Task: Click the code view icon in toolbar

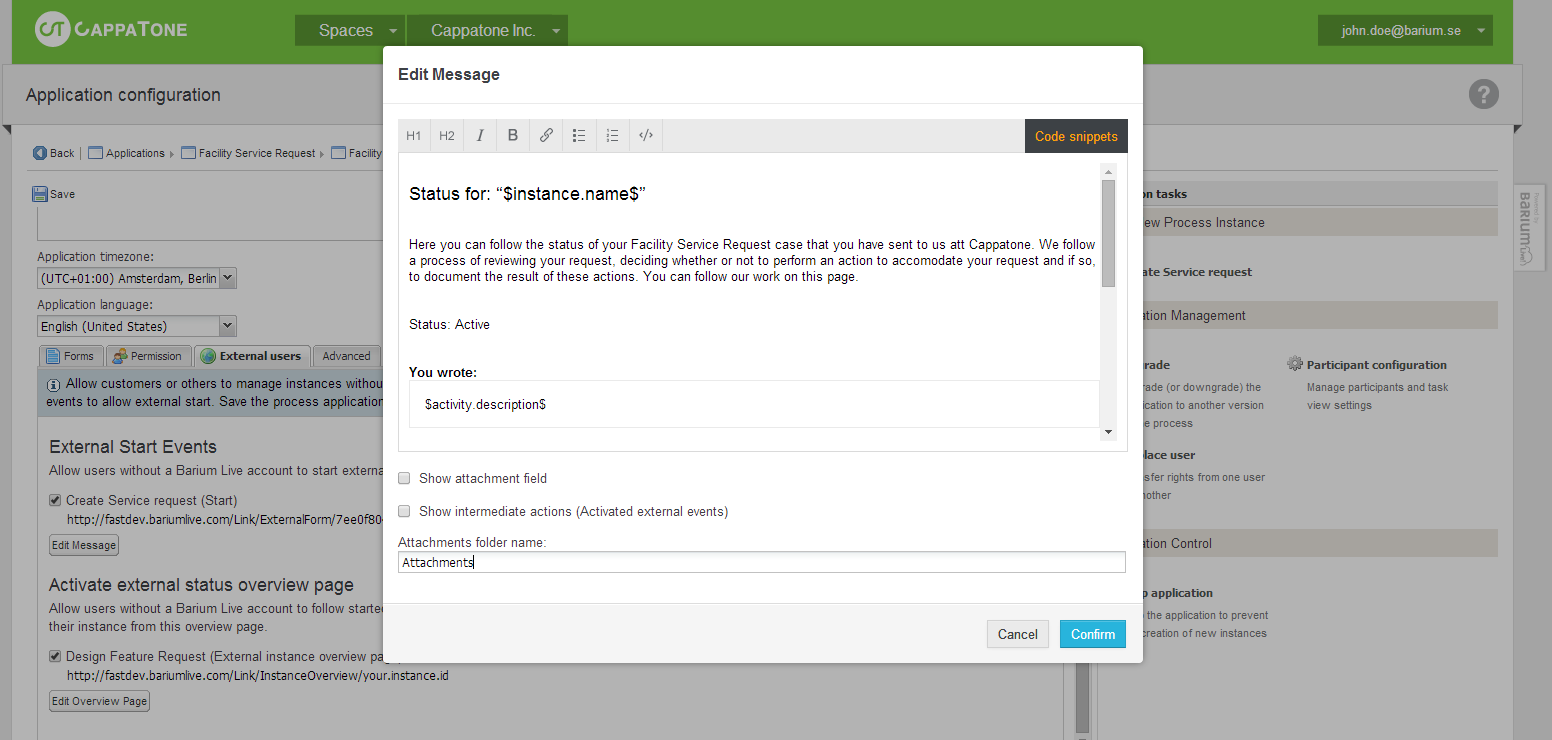Action: pyautogui.click(x=646, y=136)
